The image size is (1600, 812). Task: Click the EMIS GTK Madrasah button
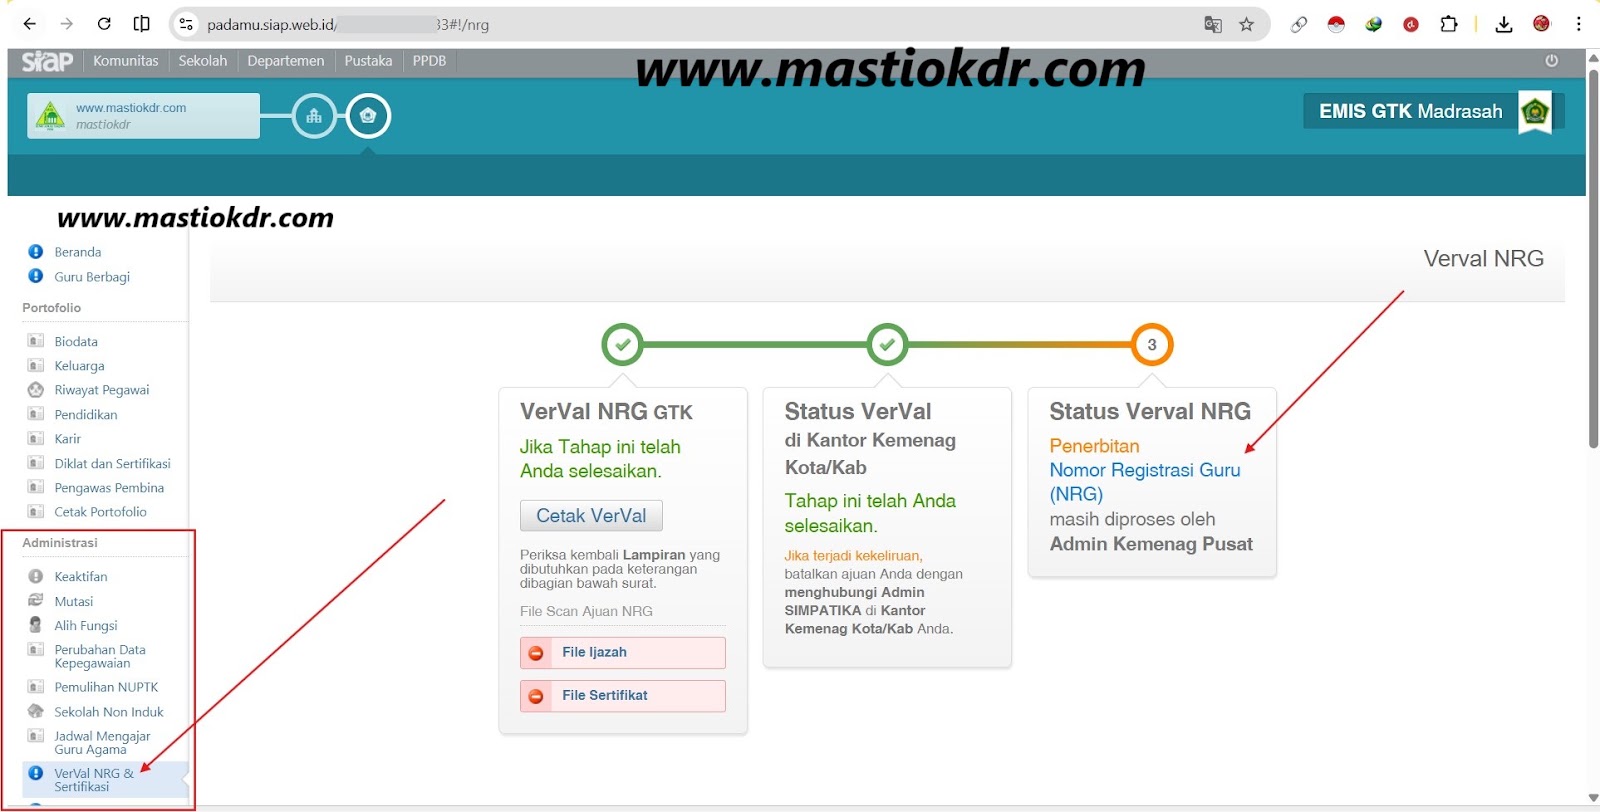click(1410, 111)
